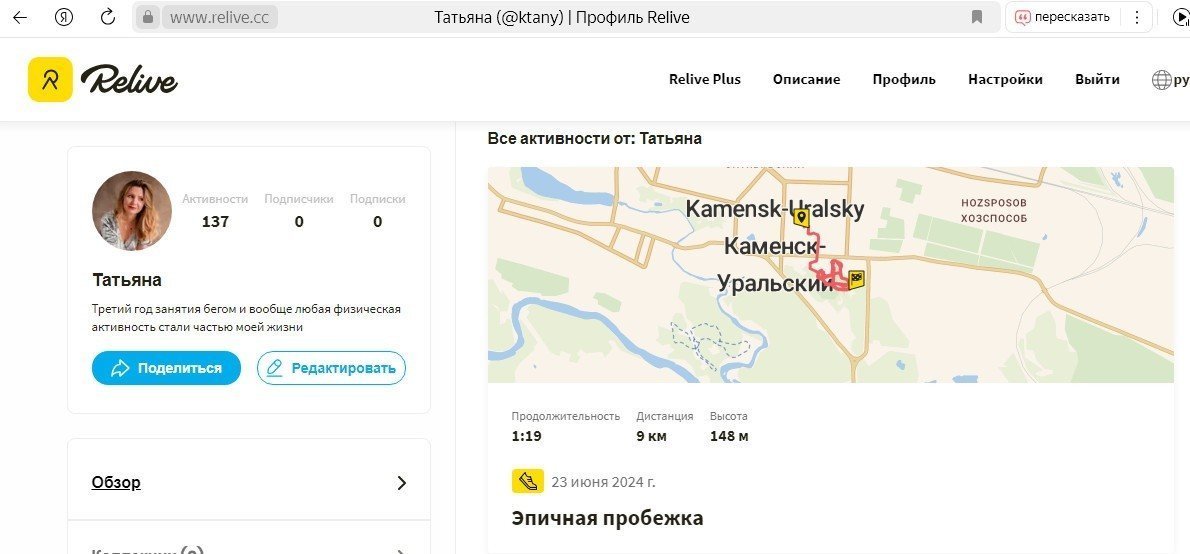Click the name Татьяна under avatar
Screen dimensions: 1190x554
click(127, 280)
